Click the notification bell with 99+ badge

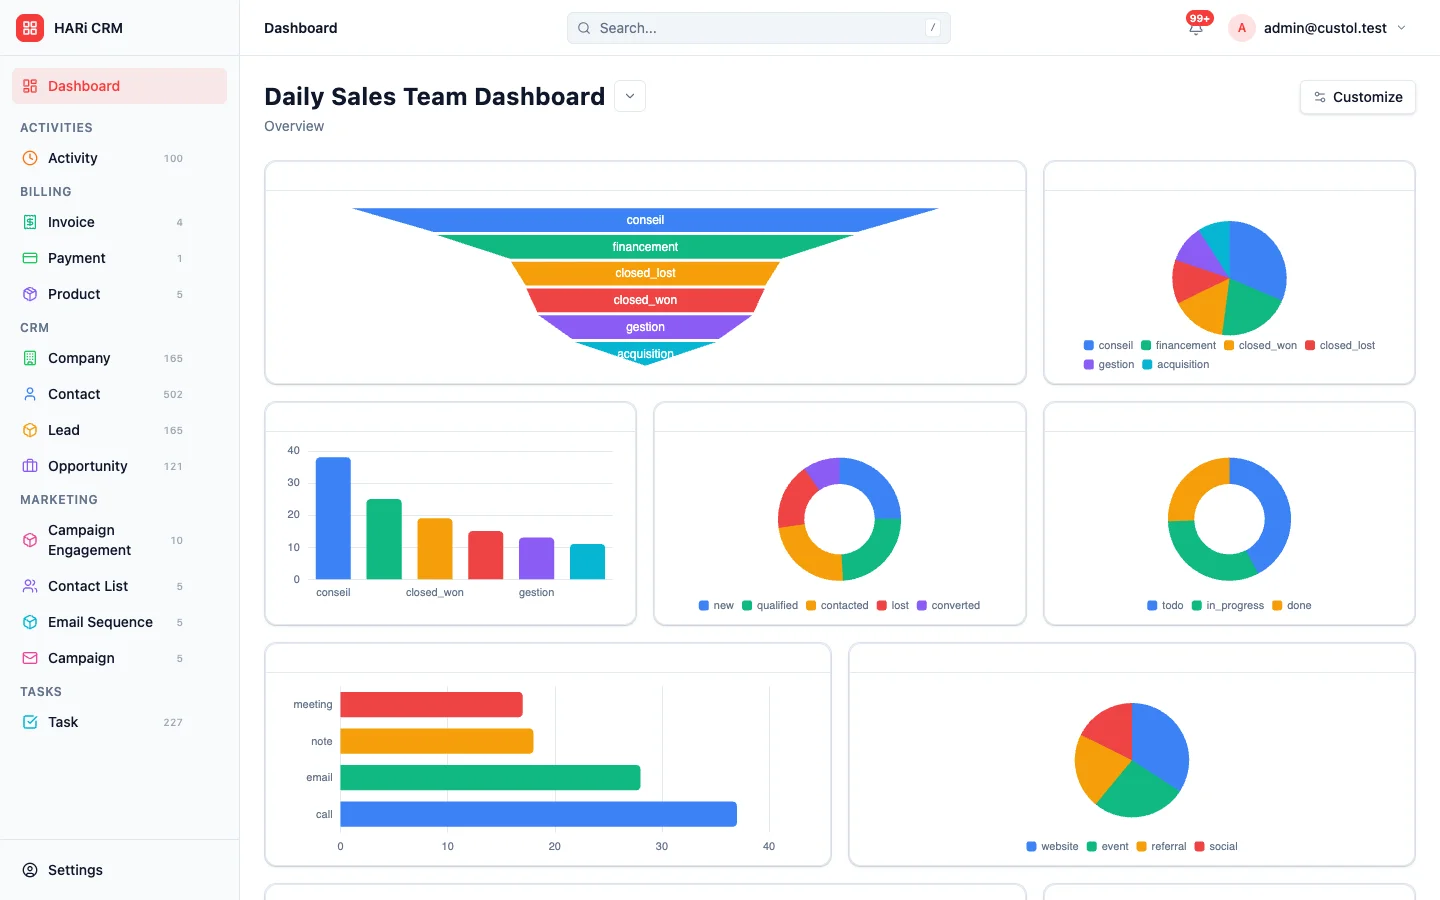tap(1196, 28)
